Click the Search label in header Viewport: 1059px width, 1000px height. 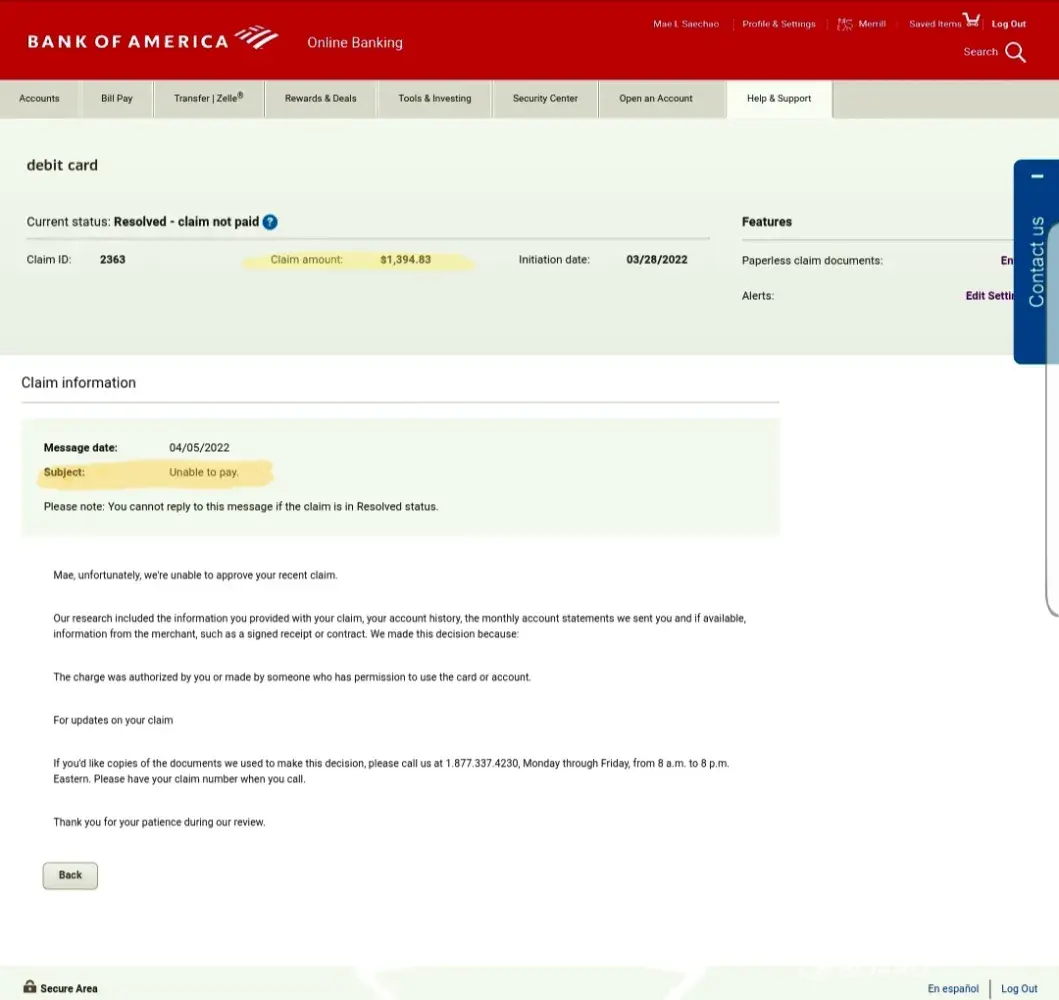tap(980, 52)
